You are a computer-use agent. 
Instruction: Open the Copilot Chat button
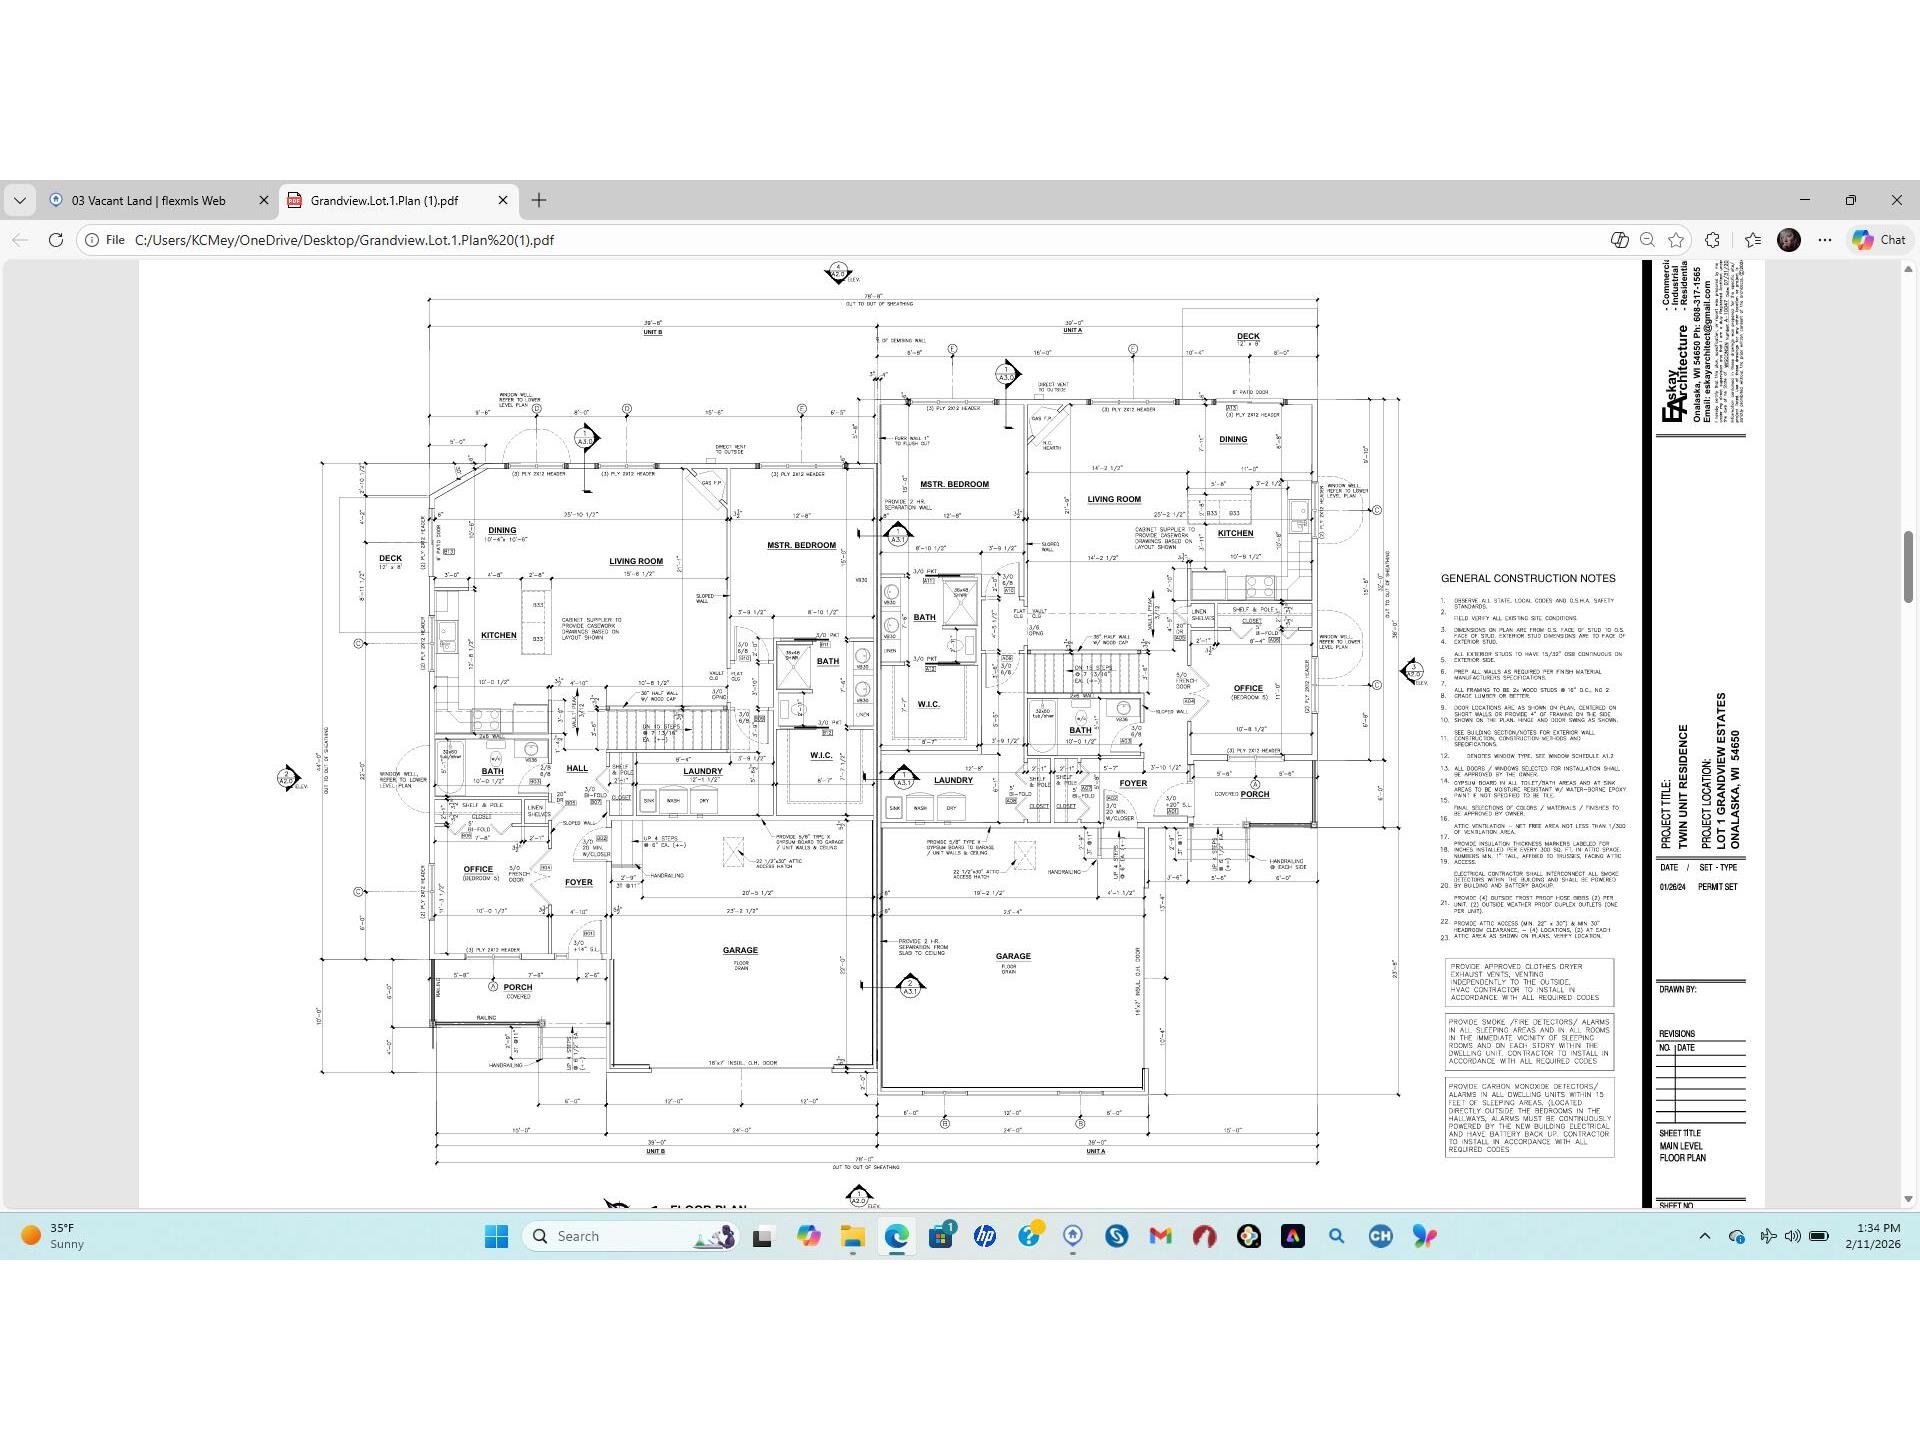coord(1879,240)
